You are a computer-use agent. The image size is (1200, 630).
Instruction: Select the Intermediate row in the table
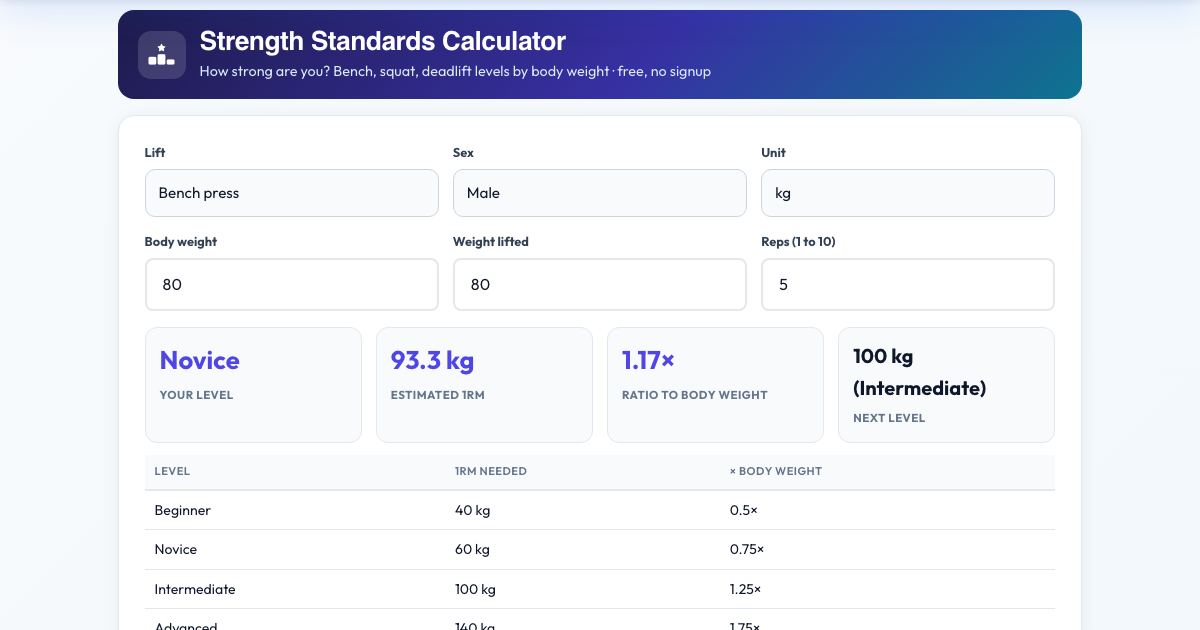[600, 589]
